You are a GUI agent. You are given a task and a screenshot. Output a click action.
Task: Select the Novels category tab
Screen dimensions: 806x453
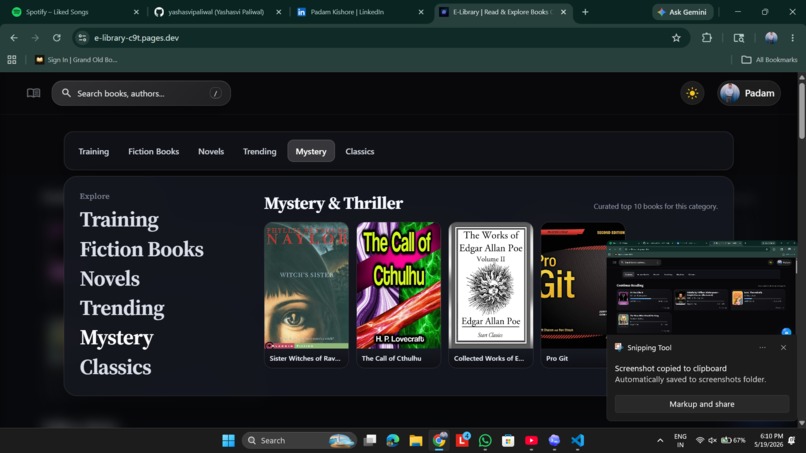point(211,151)
